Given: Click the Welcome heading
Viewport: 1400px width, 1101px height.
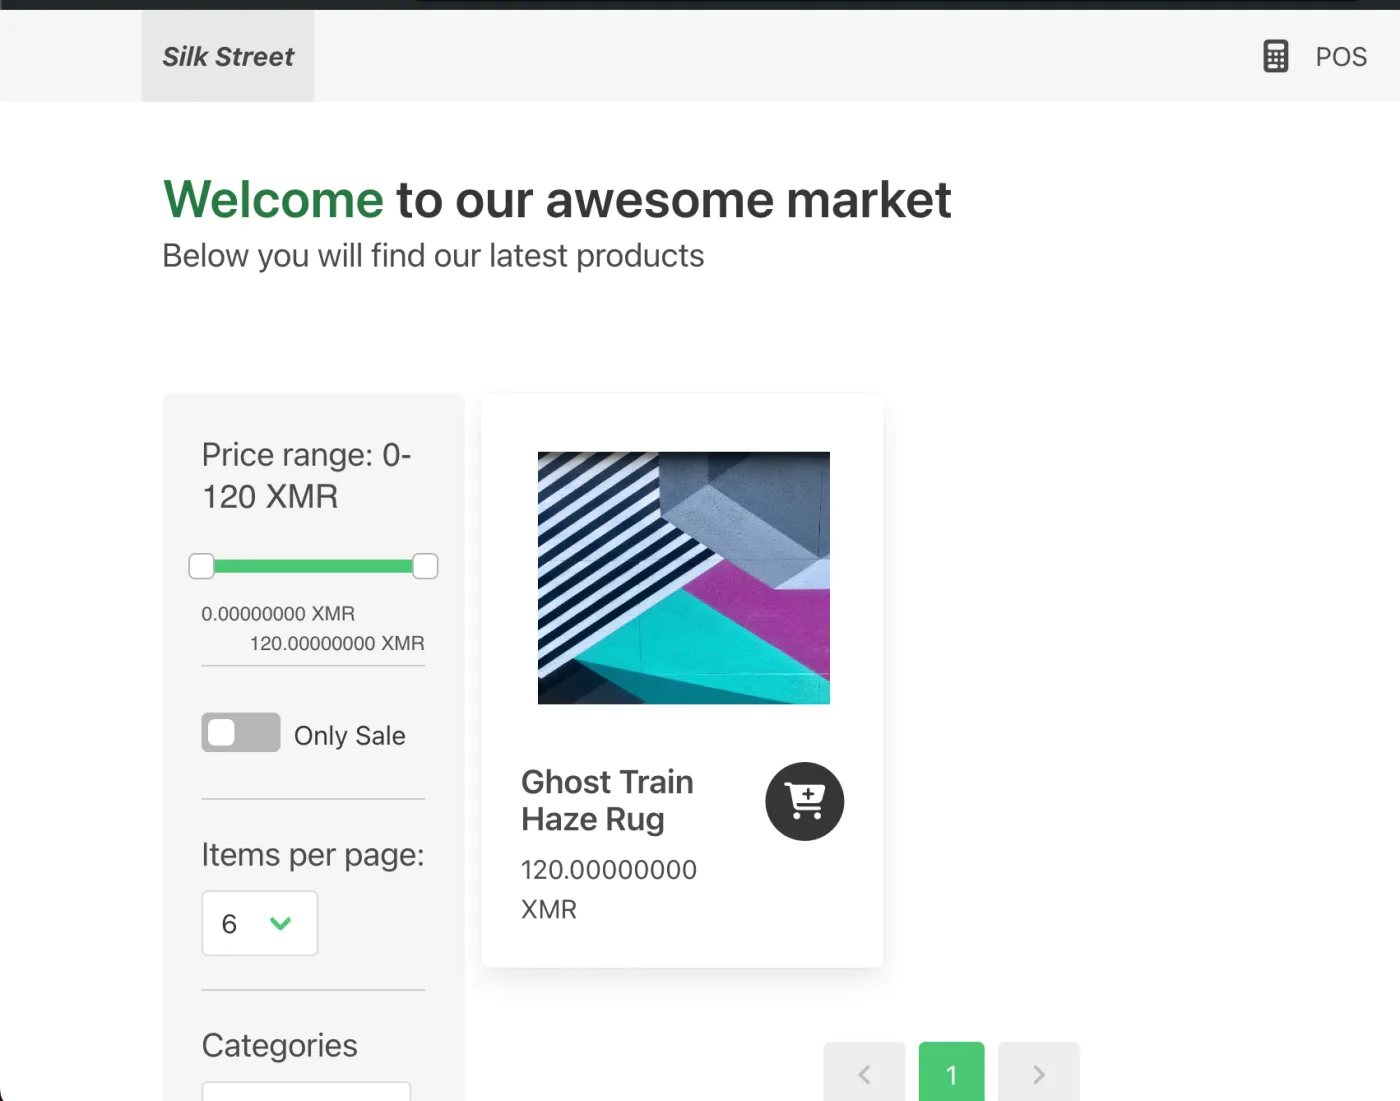Looking at the screenshot, I should [557, 199].
